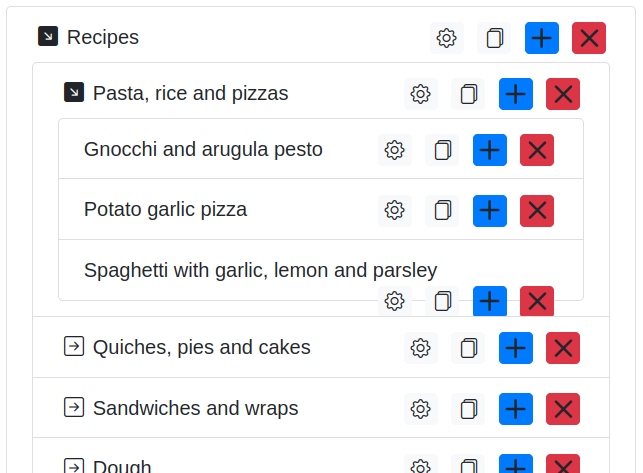Collapse Pasta, rice and pizzas node
643x473 pixels.
74,93
